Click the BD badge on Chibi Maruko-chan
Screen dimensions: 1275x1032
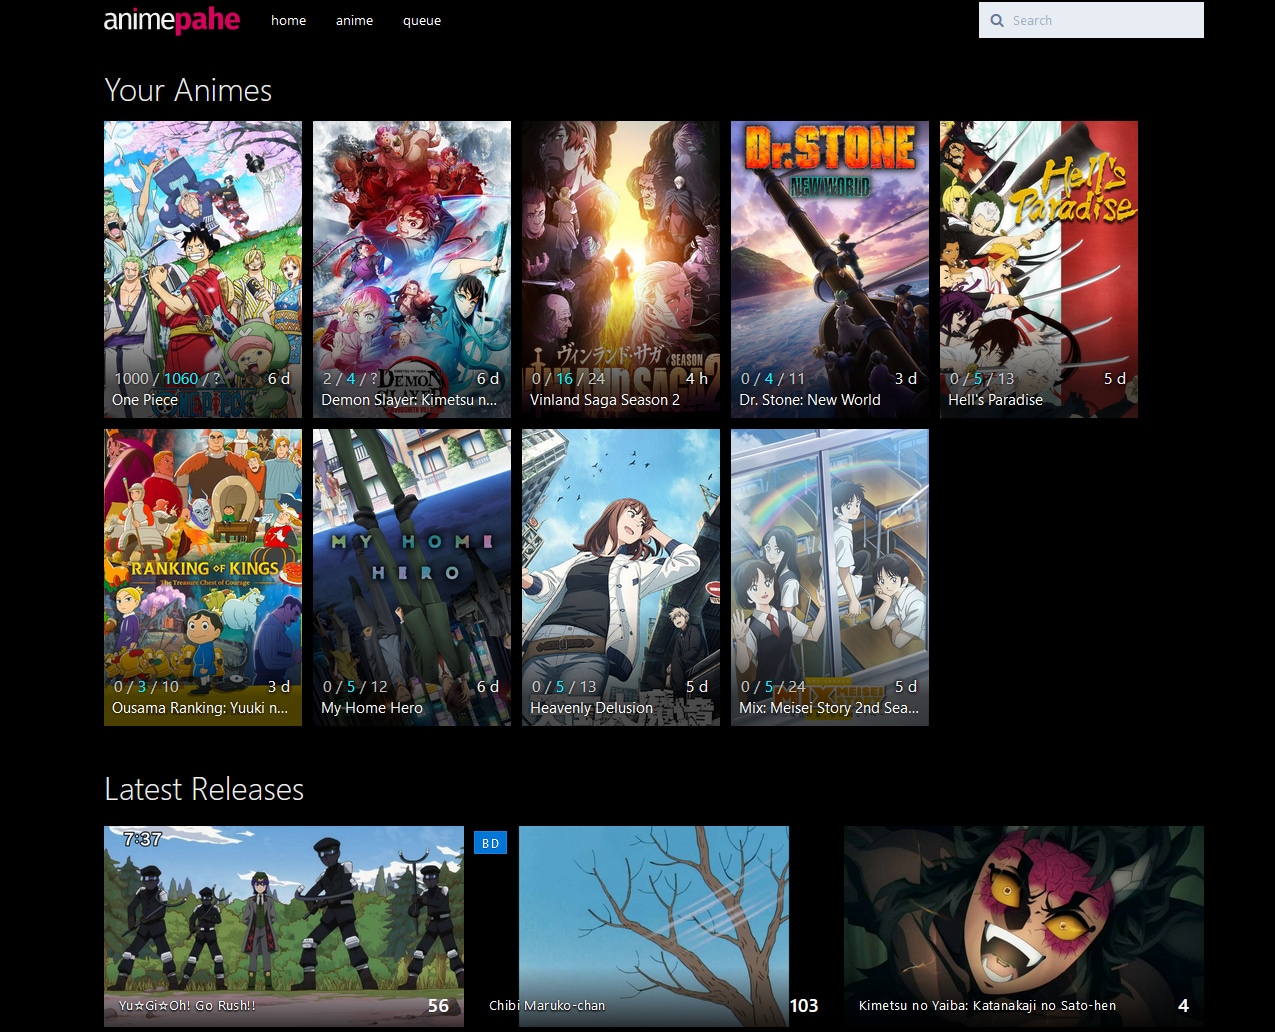point(490,843)
